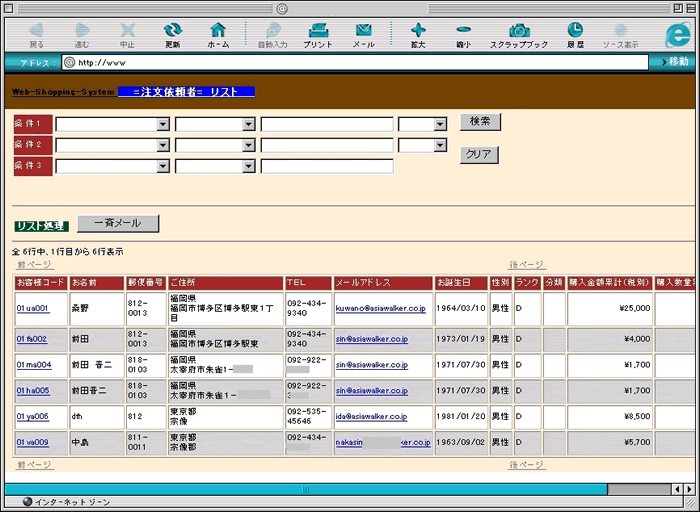
Task: Click the address field showing http://www
Action: (355, 62)
